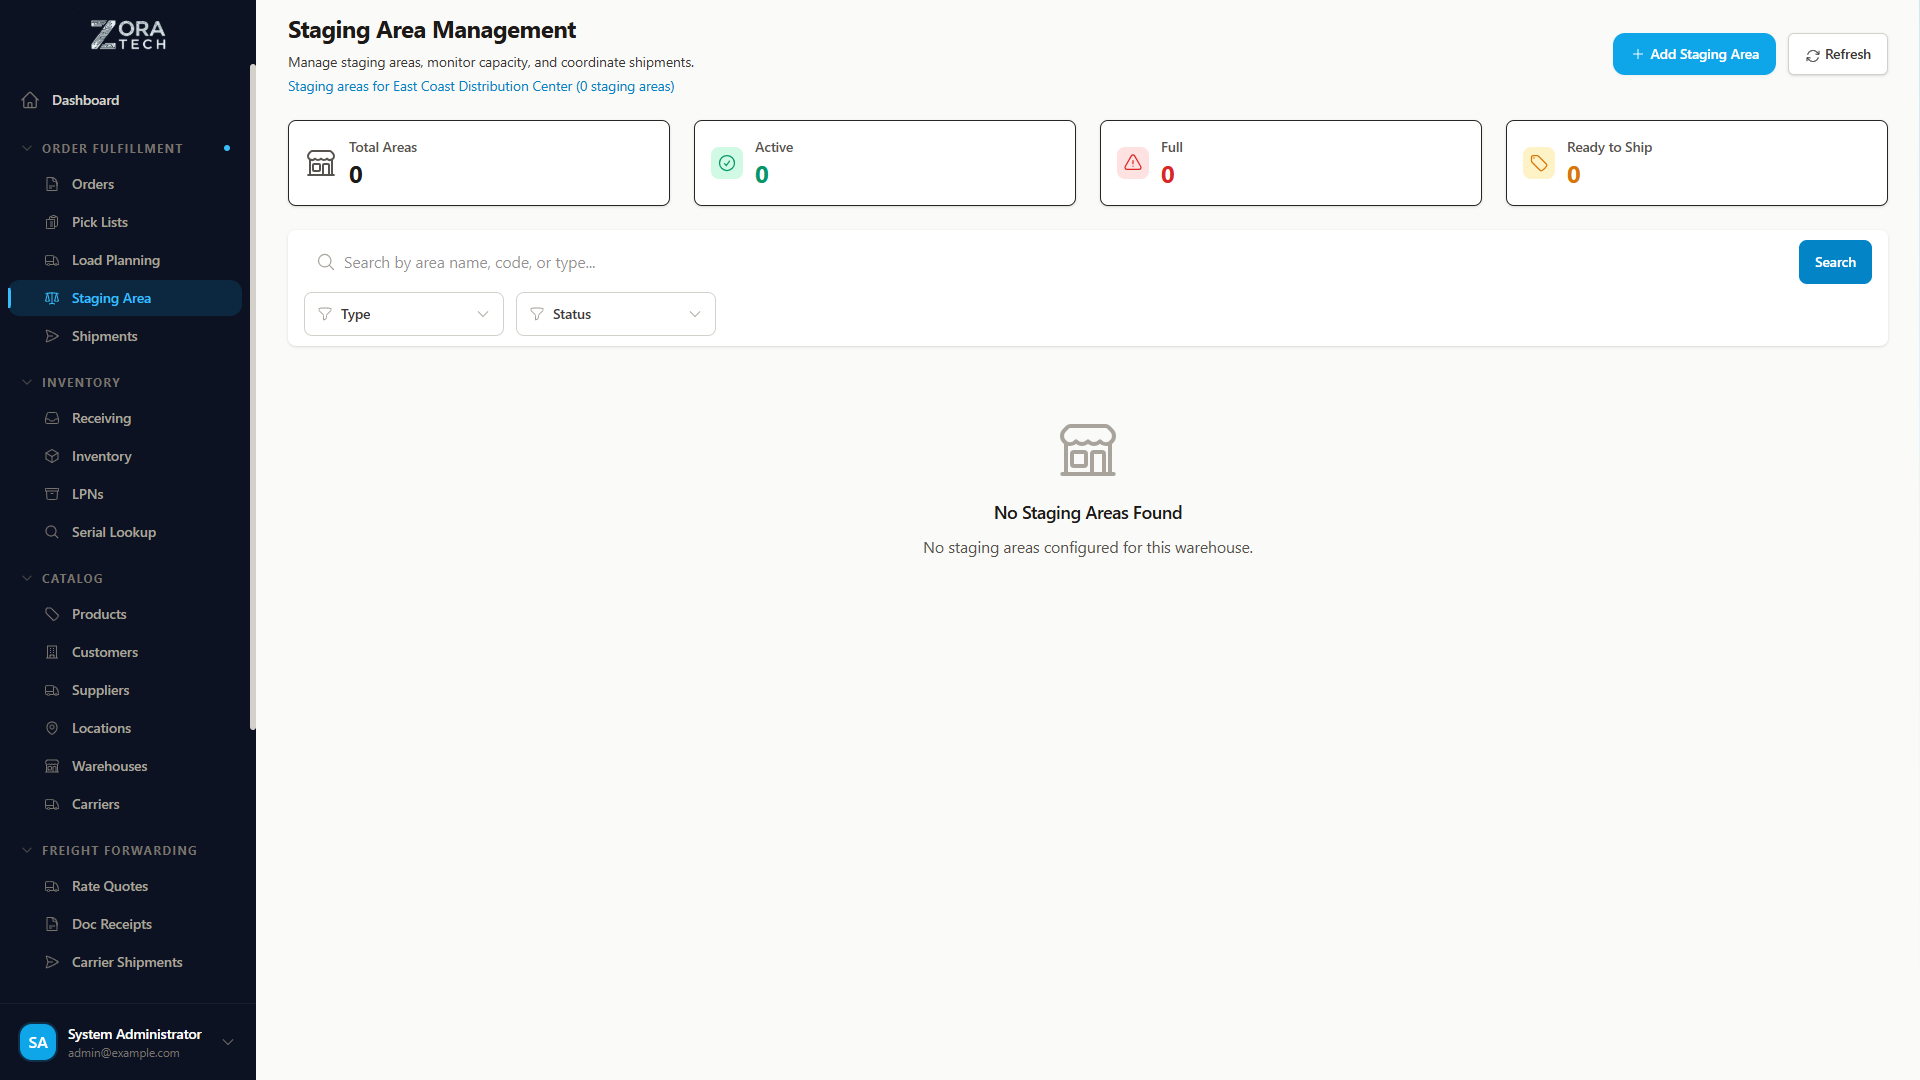
Task: Go to the Warehouses page
Action: coord(109,766)
